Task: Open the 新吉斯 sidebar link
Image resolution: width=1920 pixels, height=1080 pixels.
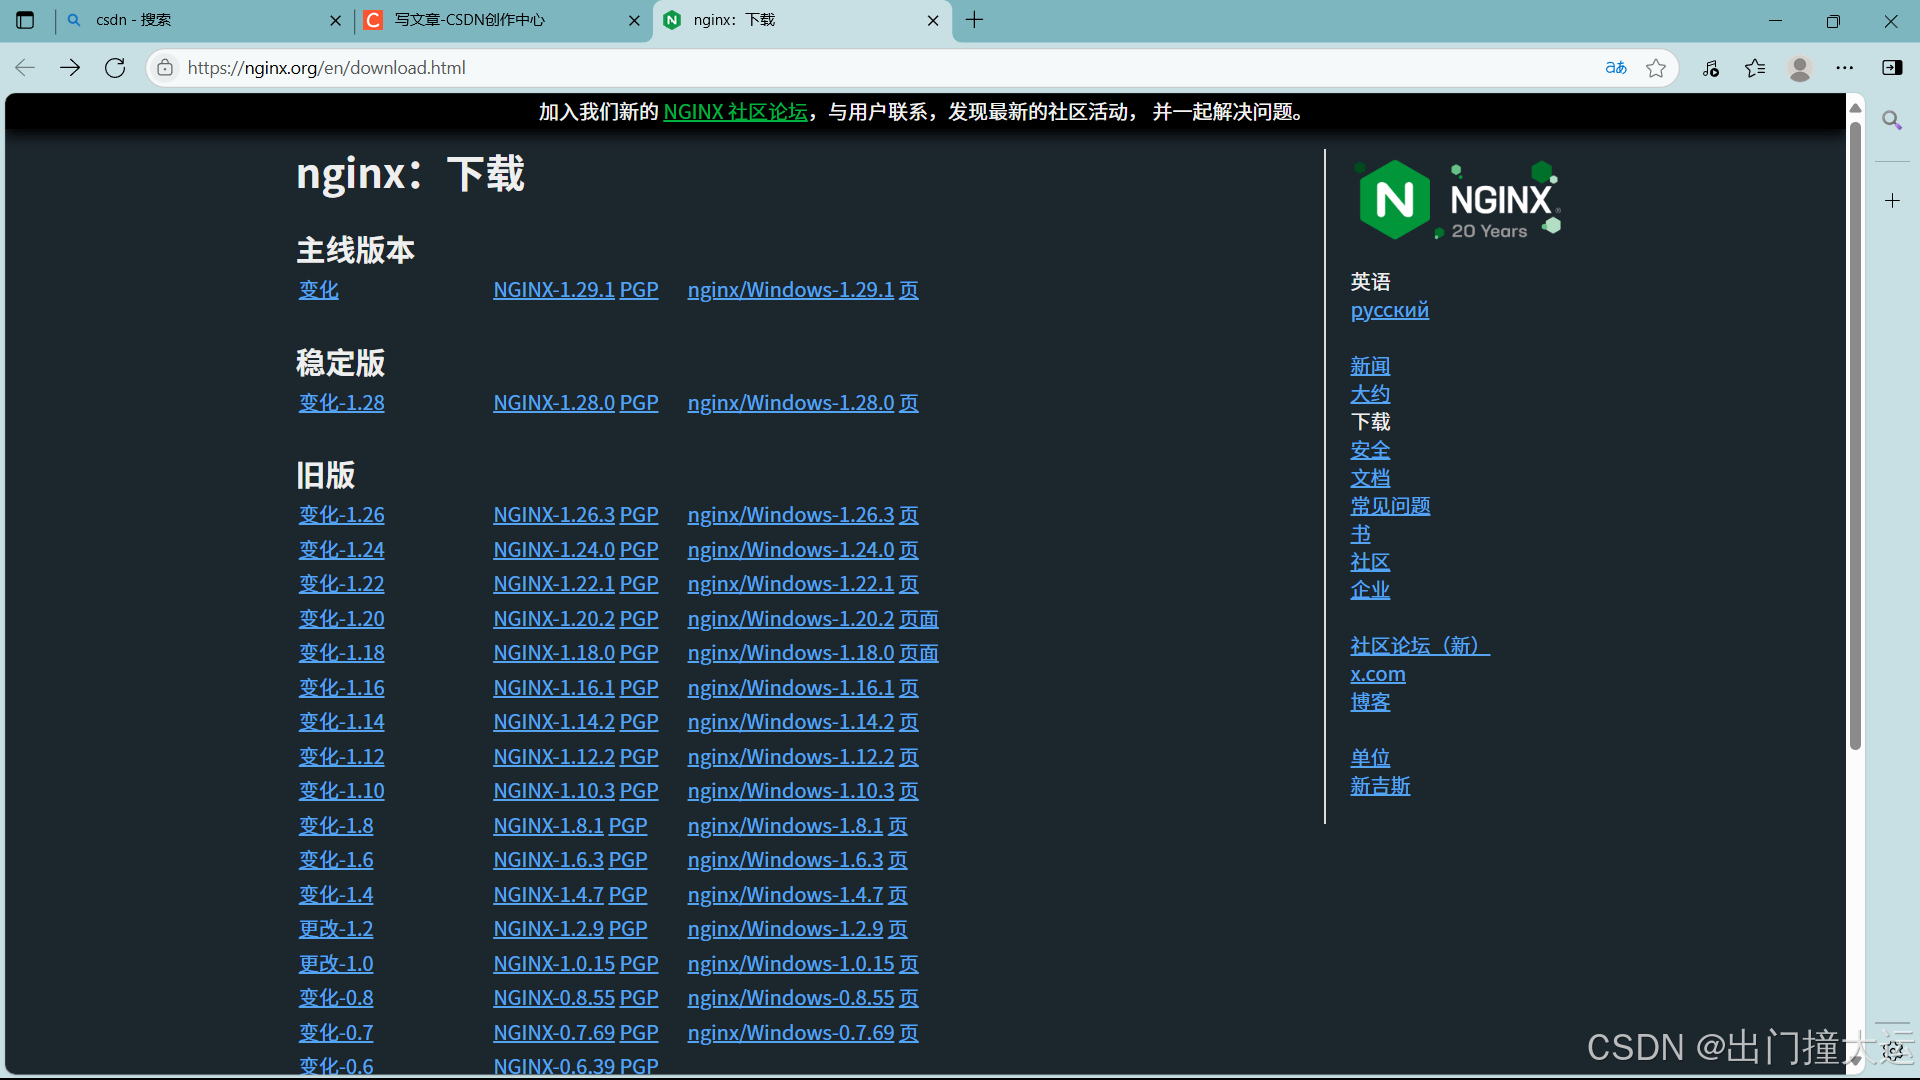Action: point(1380,786)
